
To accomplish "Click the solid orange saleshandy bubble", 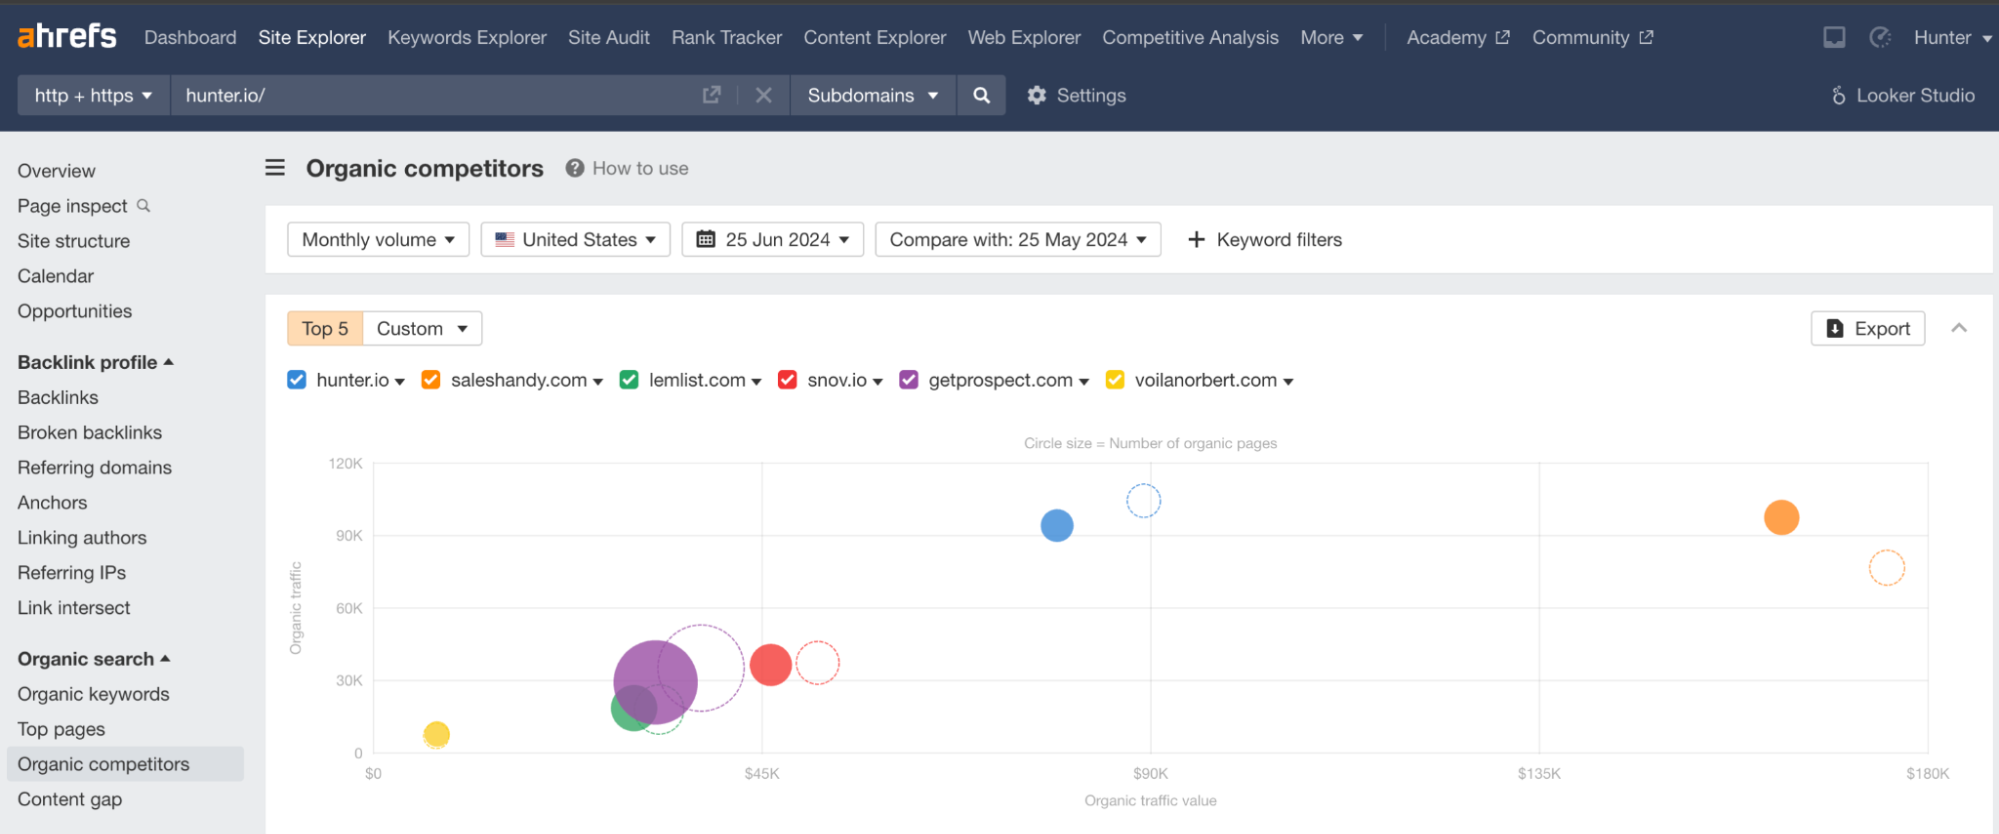I will [1781, 517].
